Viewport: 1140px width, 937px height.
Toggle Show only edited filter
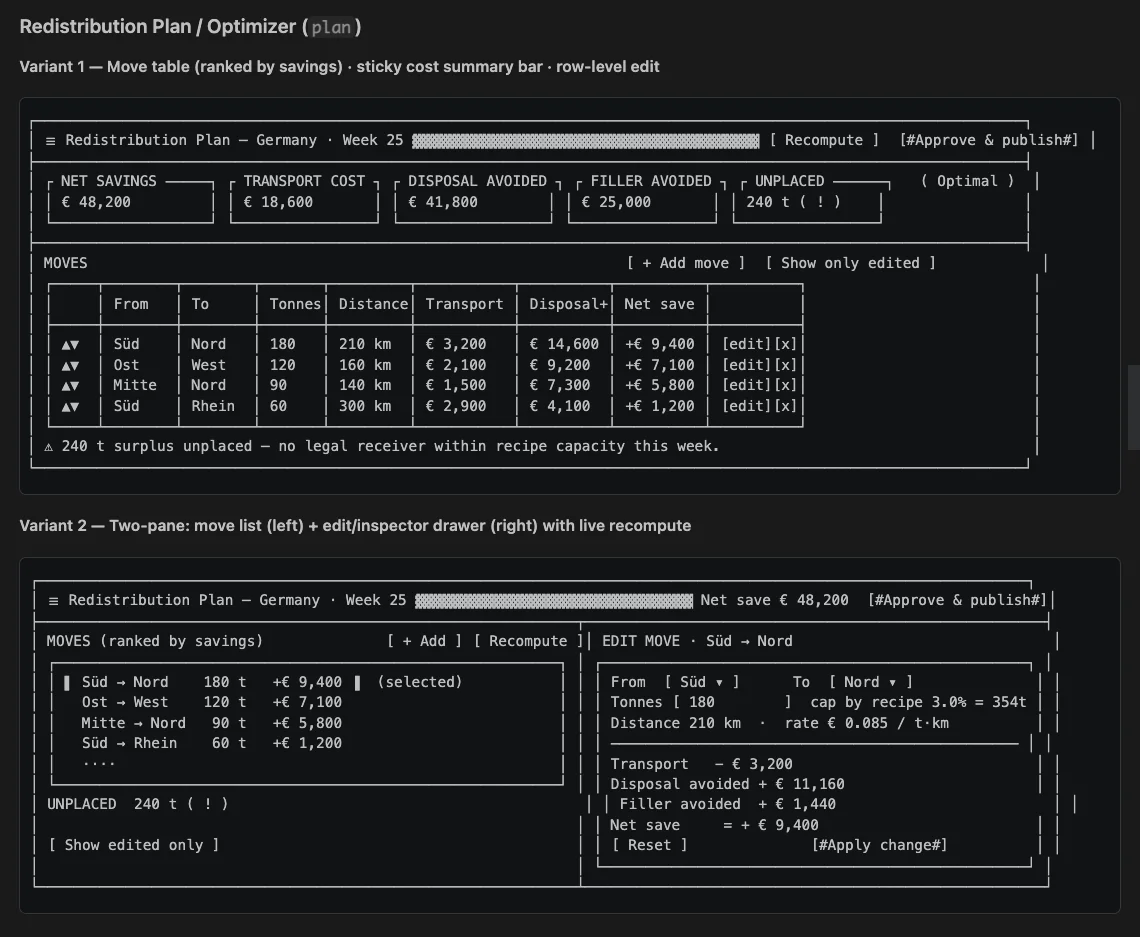pos(850,263)
